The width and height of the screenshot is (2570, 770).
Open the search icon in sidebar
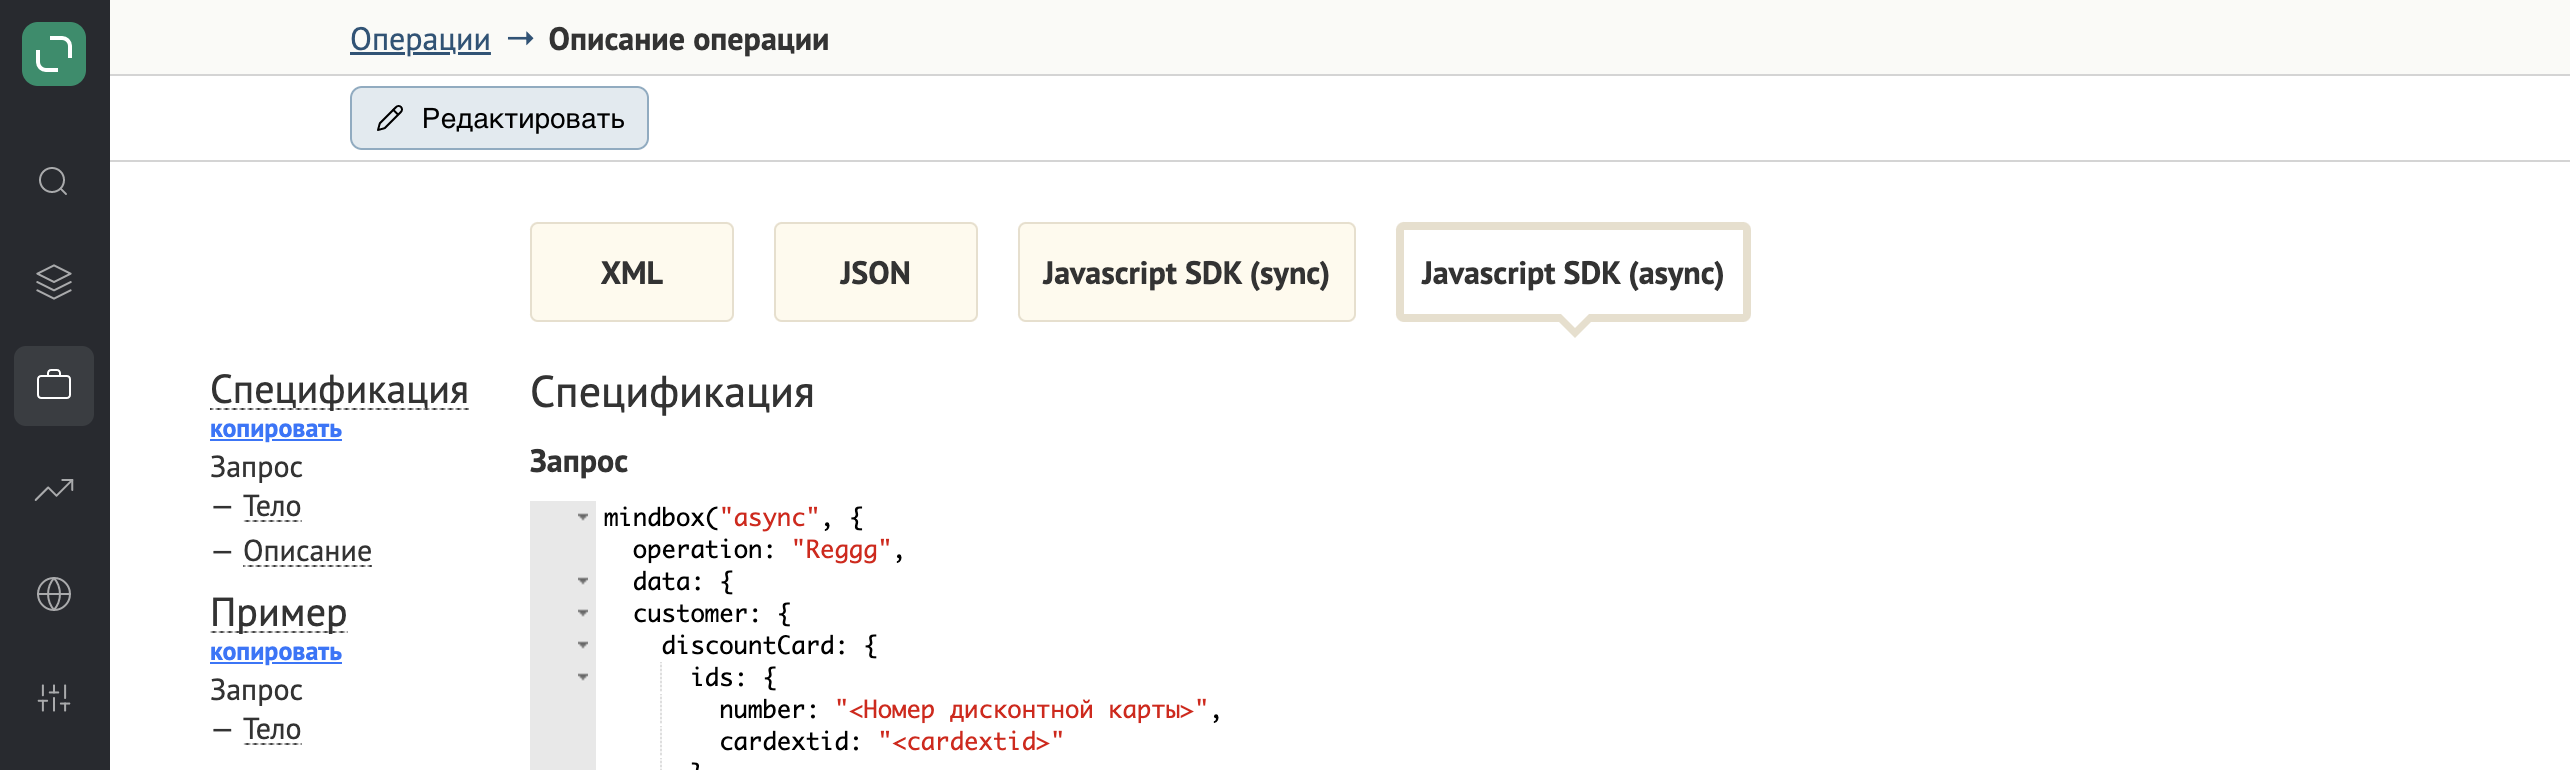[54, 182]
